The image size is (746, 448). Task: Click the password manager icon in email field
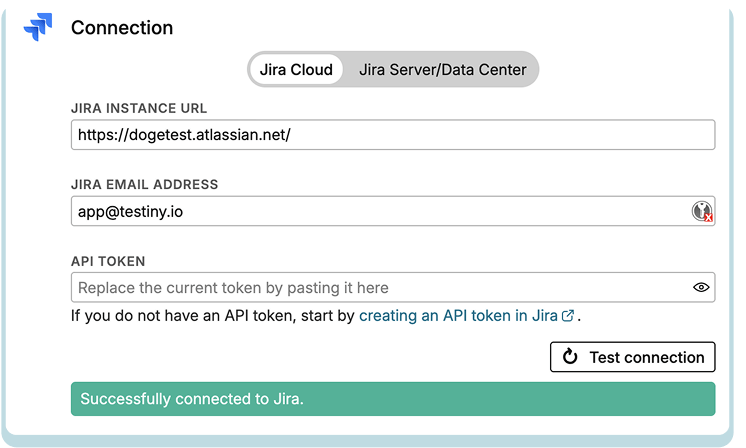(702, 211)
